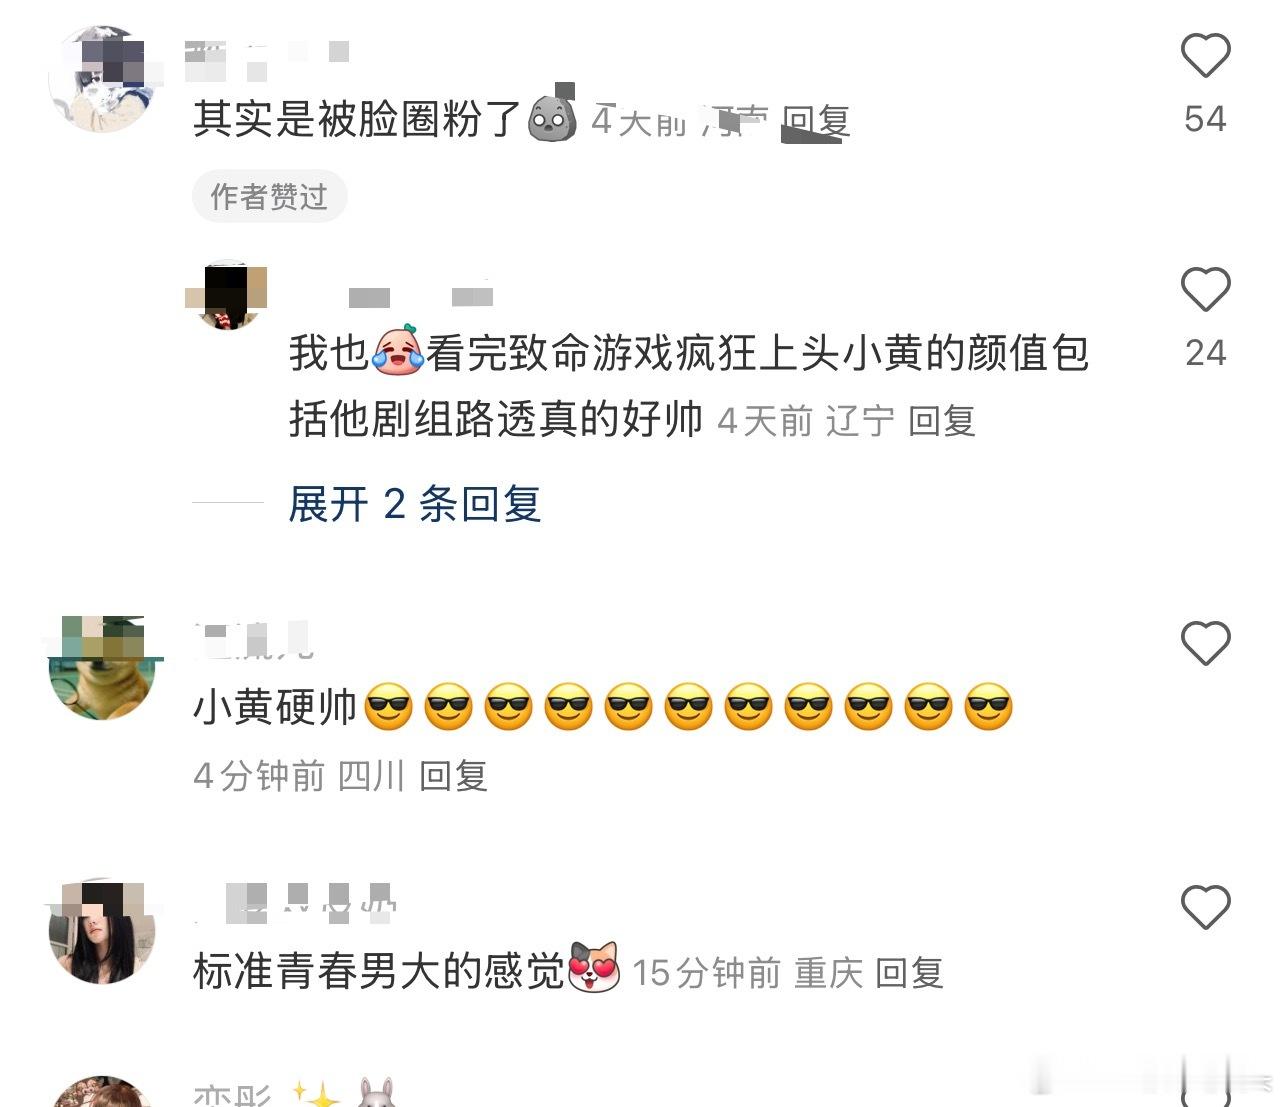
Task: Like the 标准青春男大的感觉 comment
Action: tap(1205, 907)
